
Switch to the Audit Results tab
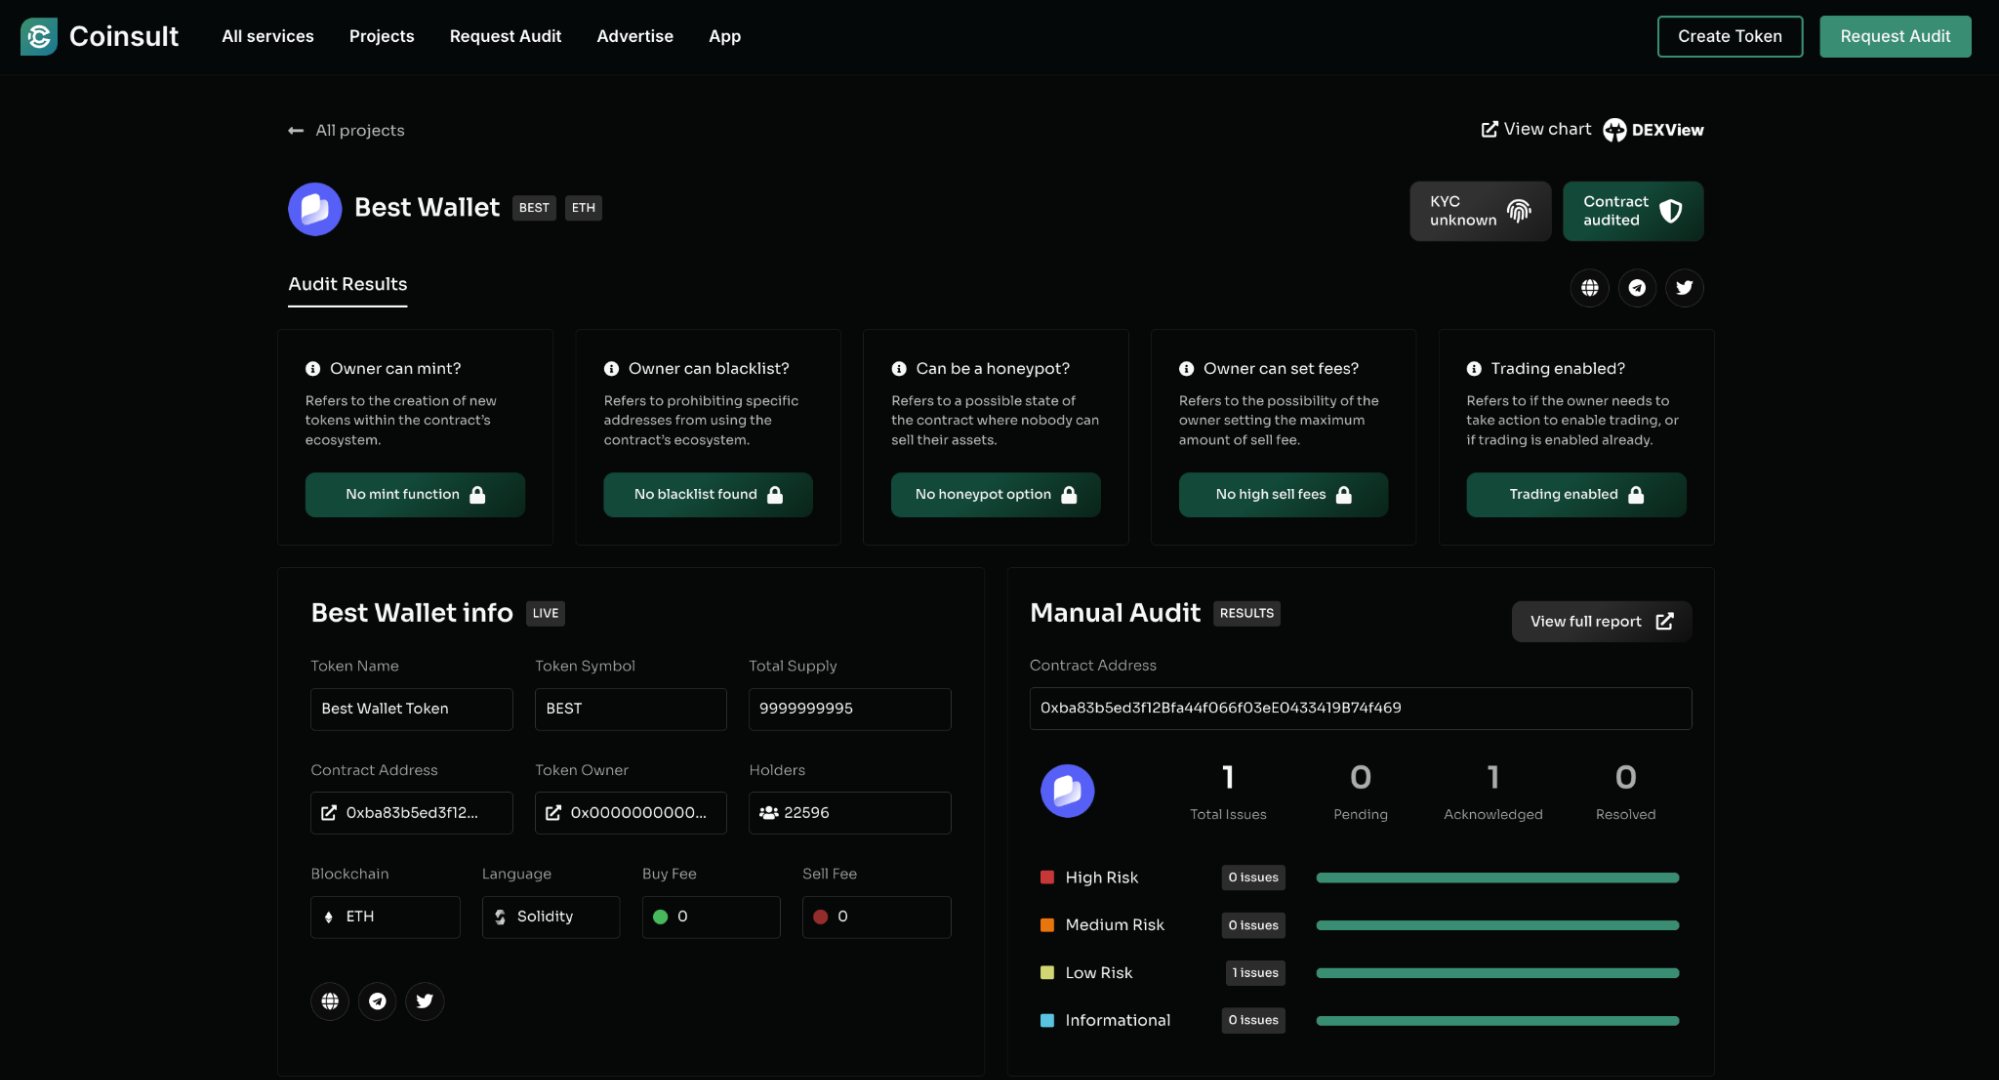(347, 284)
